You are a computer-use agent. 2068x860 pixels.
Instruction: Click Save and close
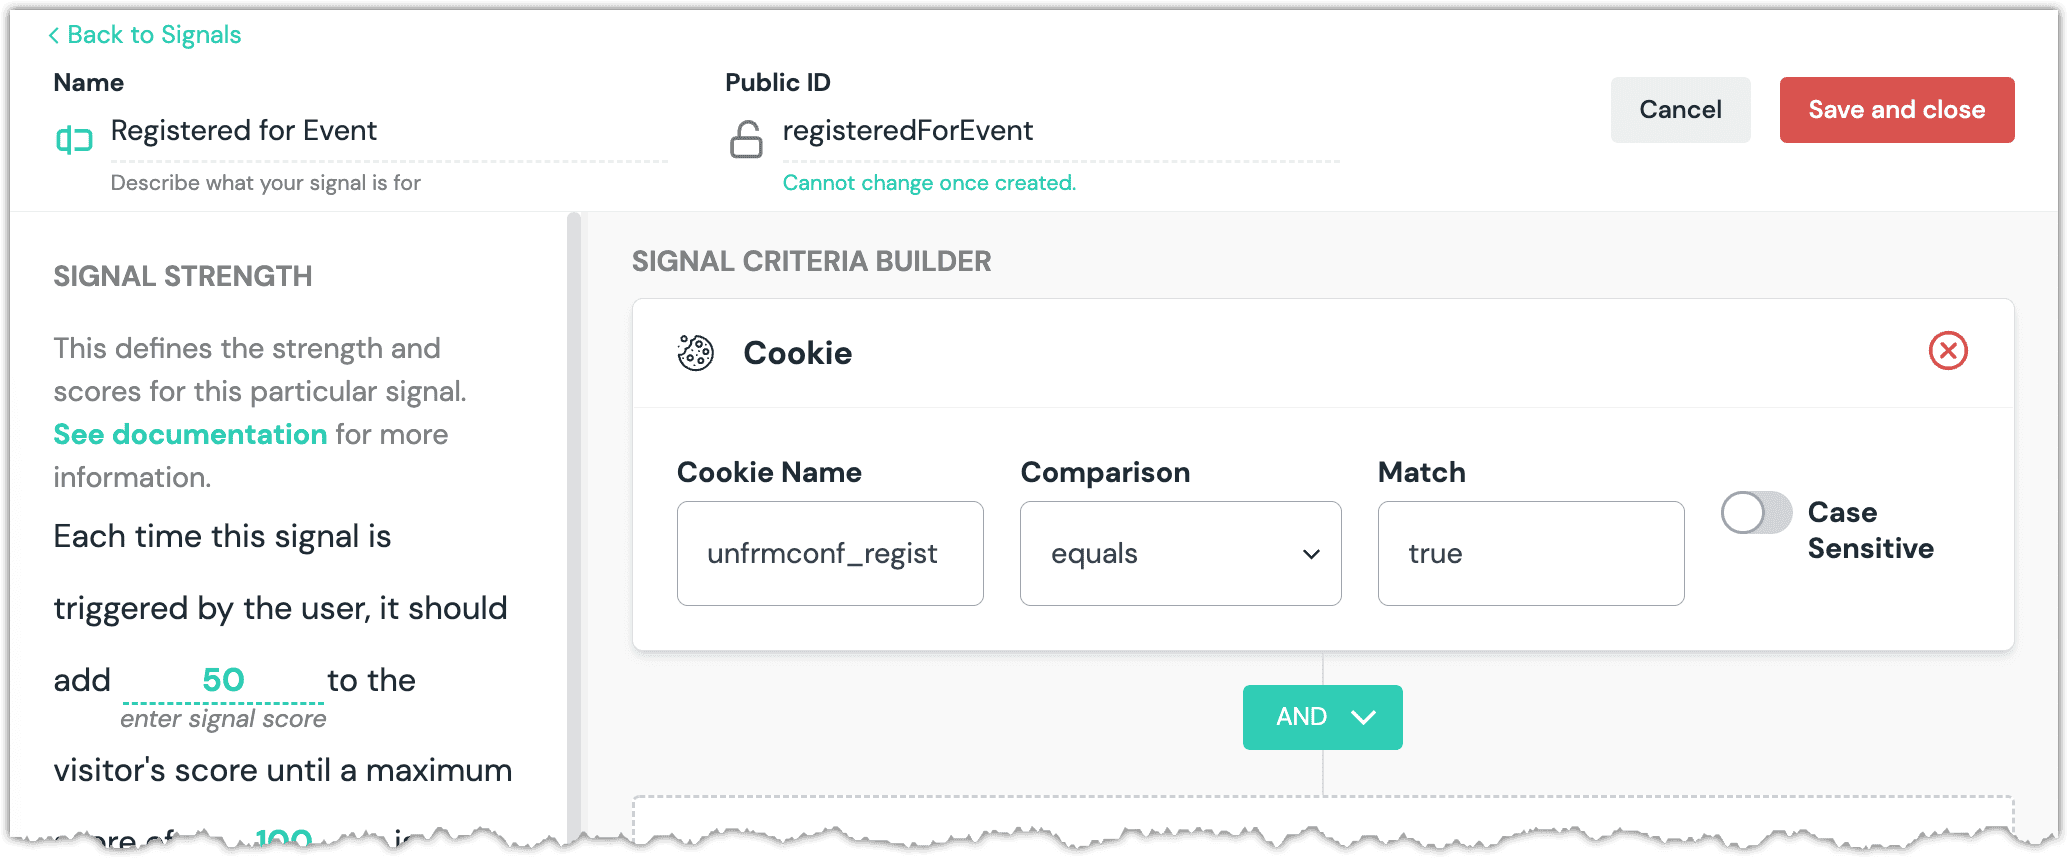click(1896, 110)
